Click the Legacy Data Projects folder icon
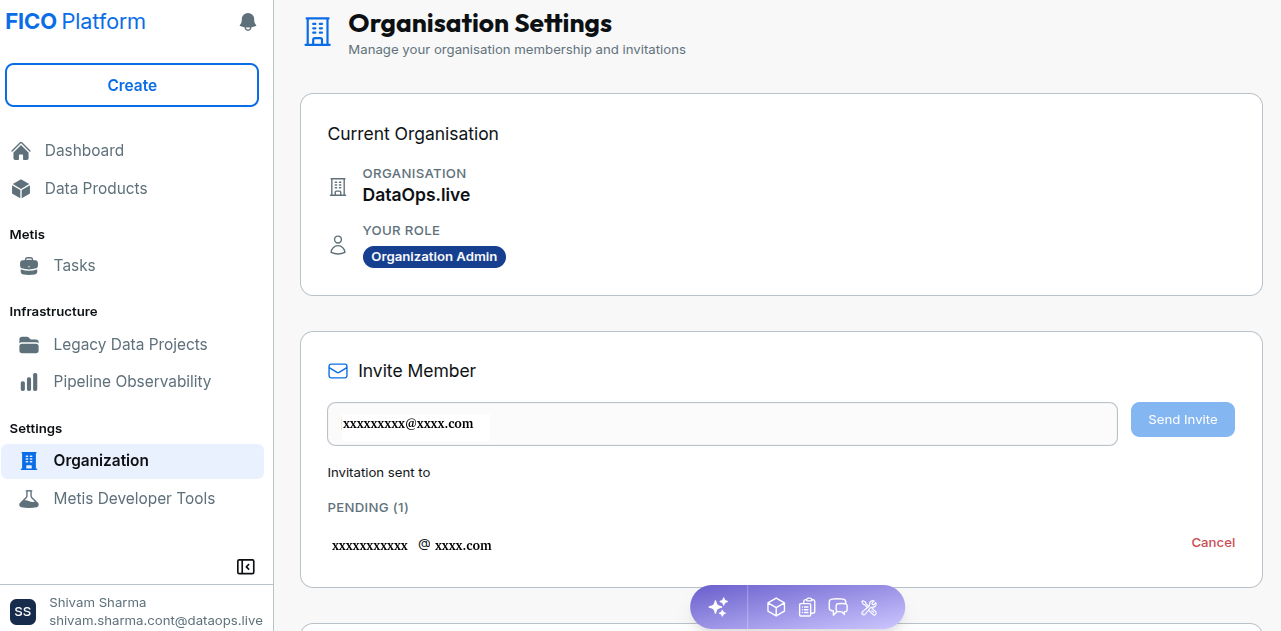1281x631 pixels. pos(29,345)
